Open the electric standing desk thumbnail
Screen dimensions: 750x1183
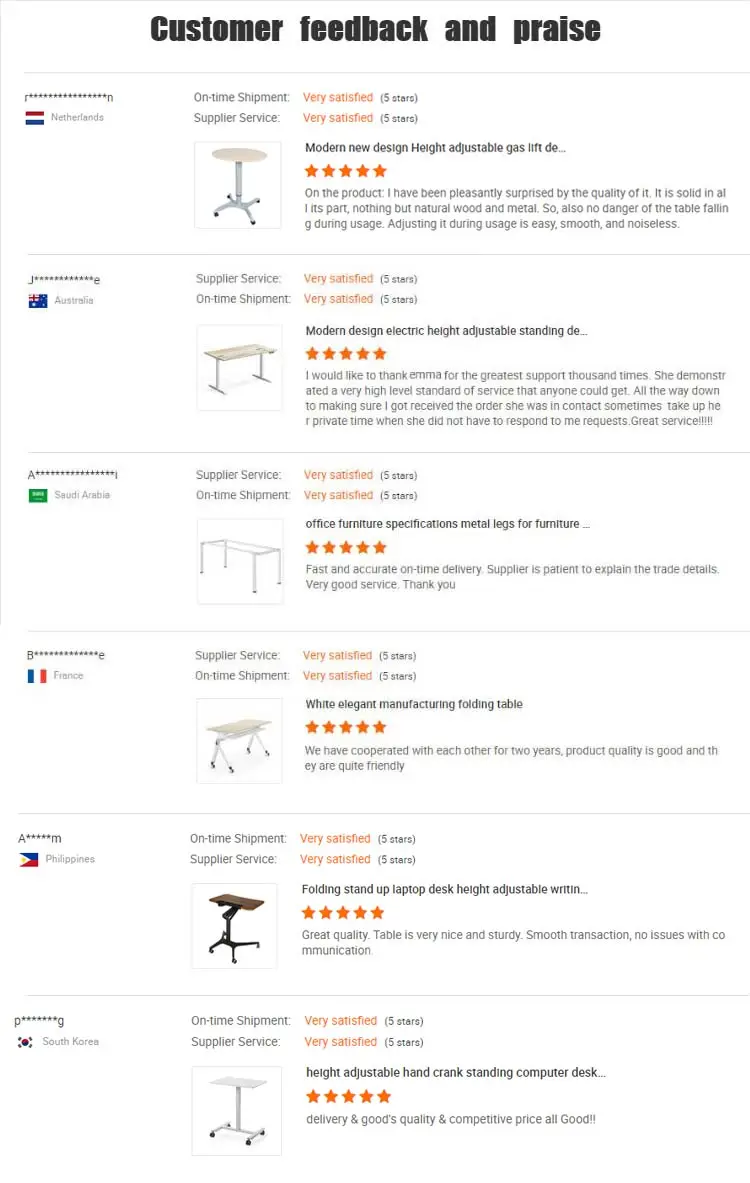(x=240, y=367)
